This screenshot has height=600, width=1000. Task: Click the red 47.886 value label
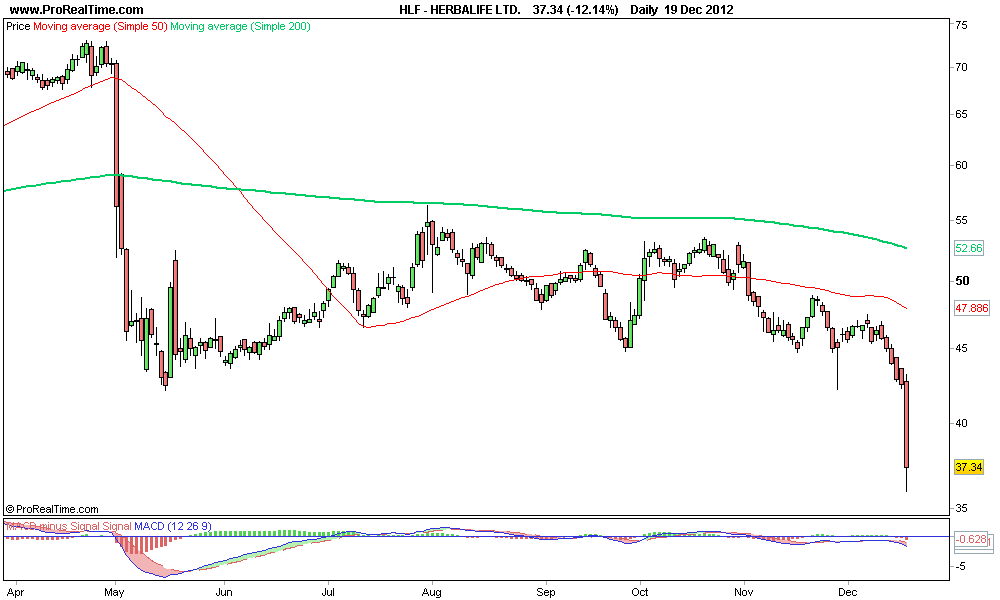tap(971, 308)
